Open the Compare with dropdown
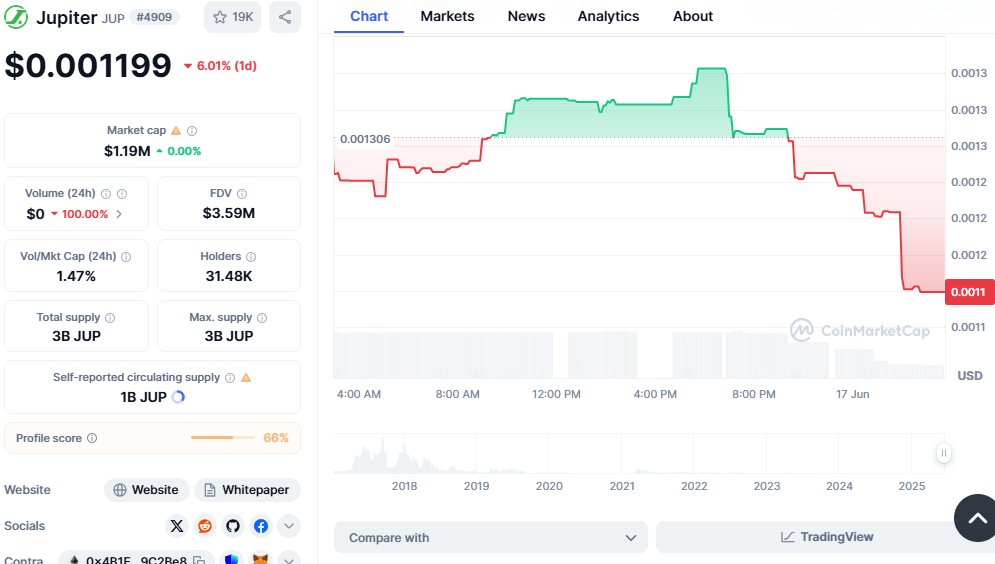The height and width of the screenshot is (564, 995). pos(491,537)
